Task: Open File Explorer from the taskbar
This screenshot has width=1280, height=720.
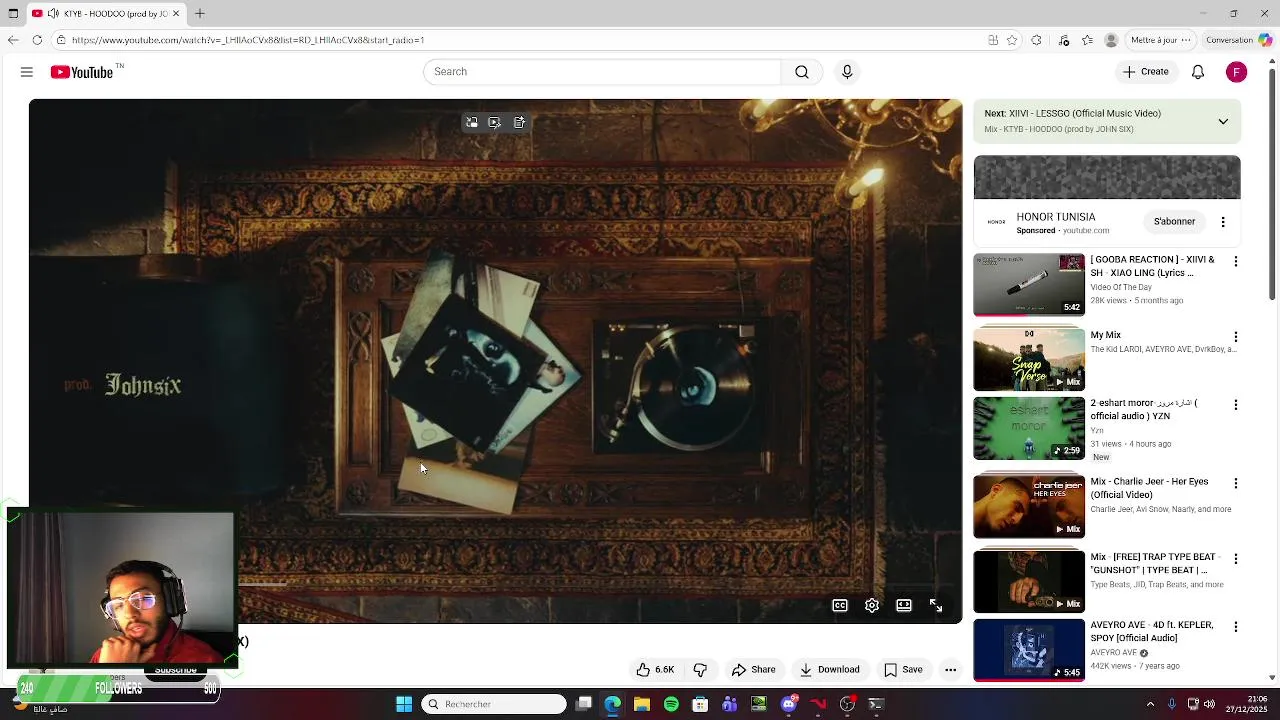Action: point(642,704)
